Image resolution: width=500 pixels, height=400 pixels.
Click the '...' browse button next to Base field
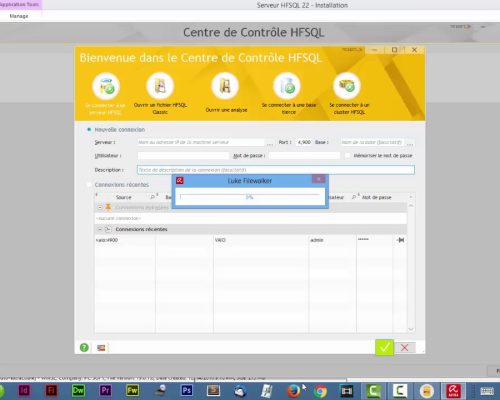(410, 143)
